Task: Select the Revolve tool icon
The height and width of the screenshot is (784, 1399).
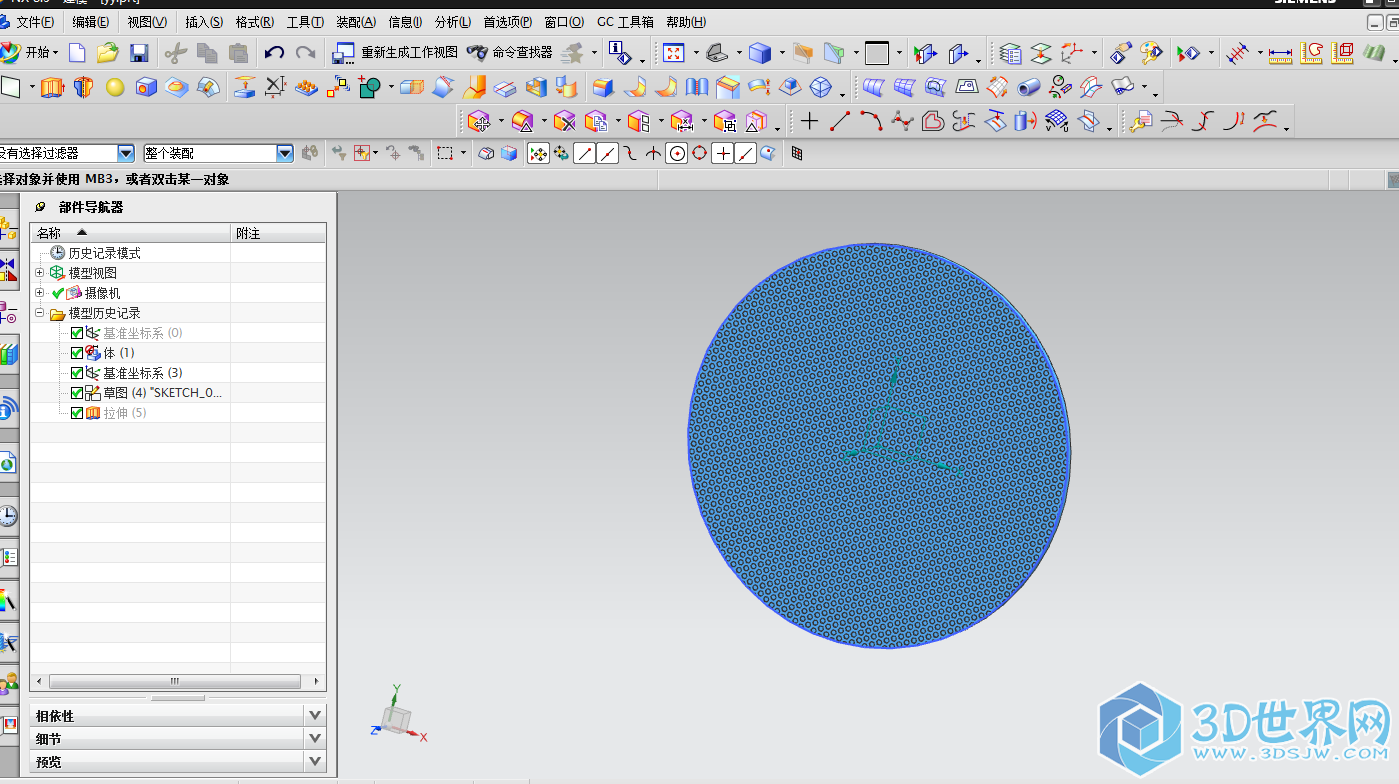Action: (x=83, y=87)
